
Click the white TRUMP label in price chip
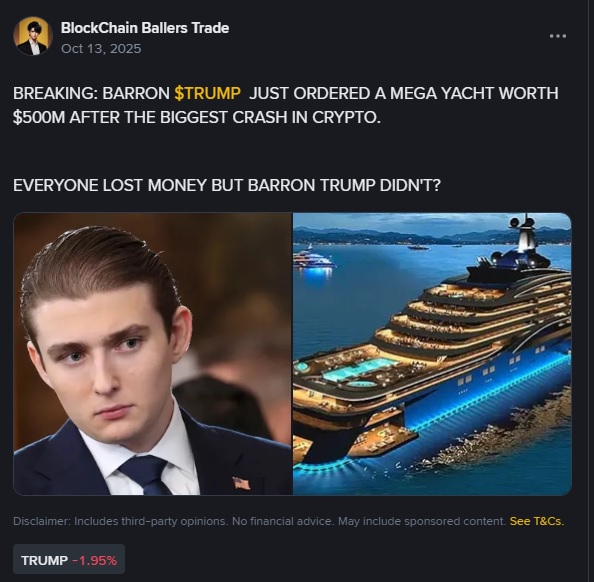44,560
